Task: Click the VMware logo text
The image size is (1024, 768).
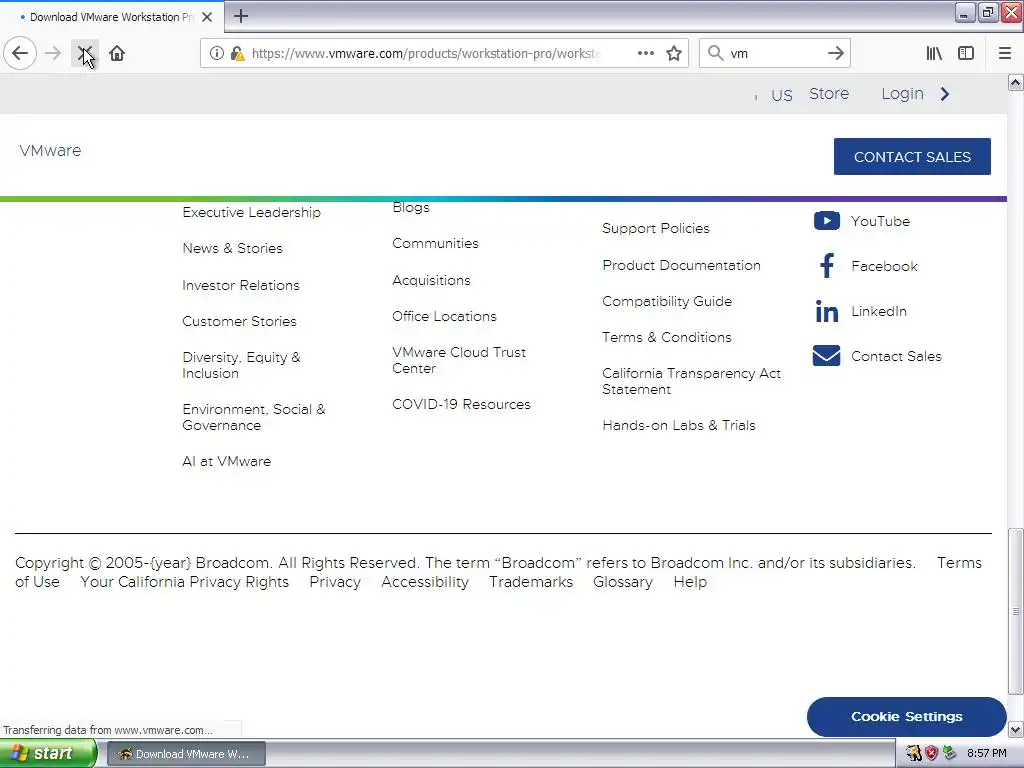Action: 50,150
